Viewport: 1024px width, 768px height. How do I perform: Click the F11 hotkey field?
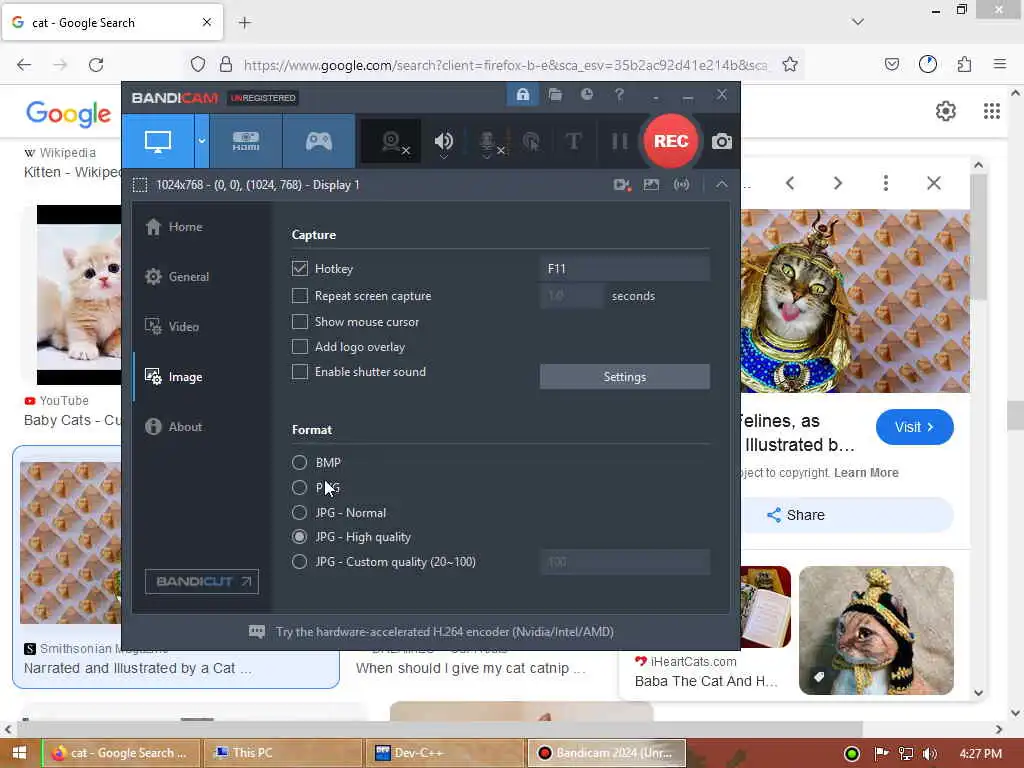click(624, 268)
